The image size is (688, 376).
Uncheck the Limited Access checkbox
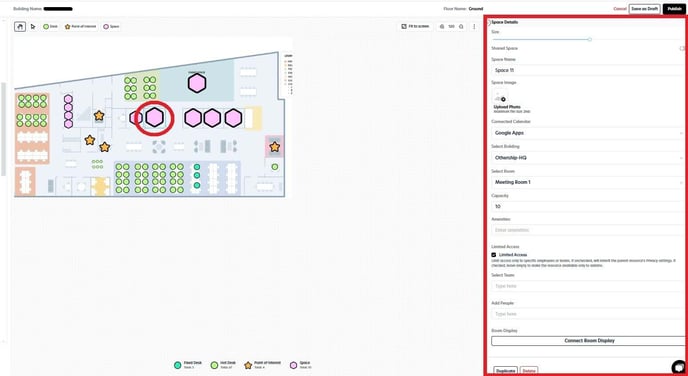tap(494, 254)
